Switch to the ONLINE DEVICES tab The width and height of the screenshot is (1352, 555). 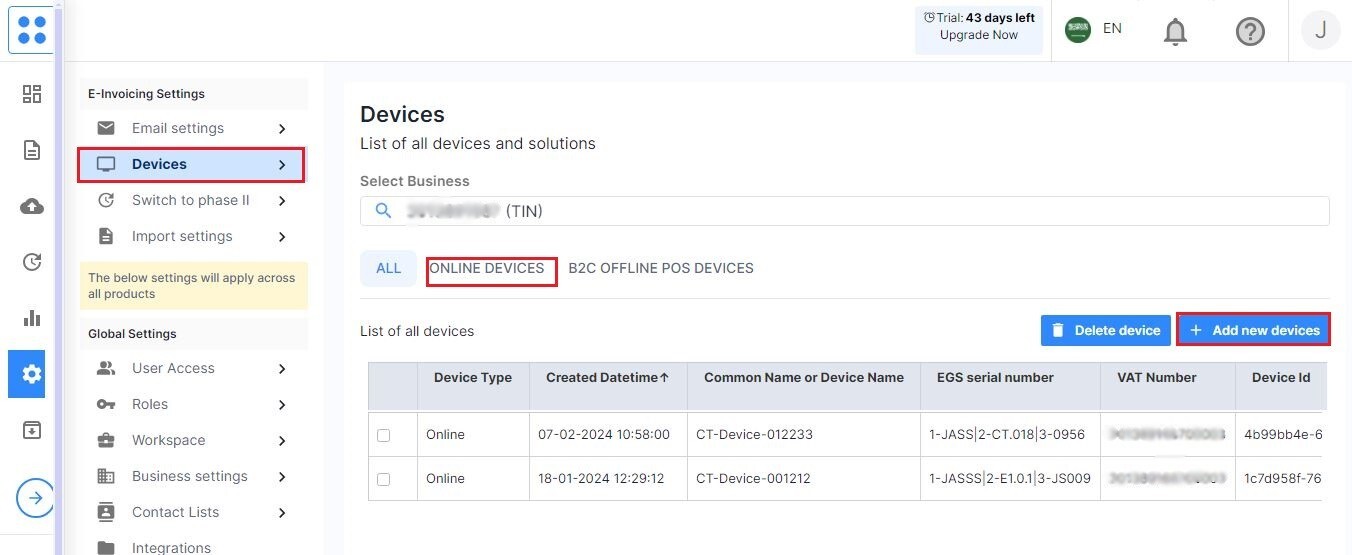tap(487, 268)
